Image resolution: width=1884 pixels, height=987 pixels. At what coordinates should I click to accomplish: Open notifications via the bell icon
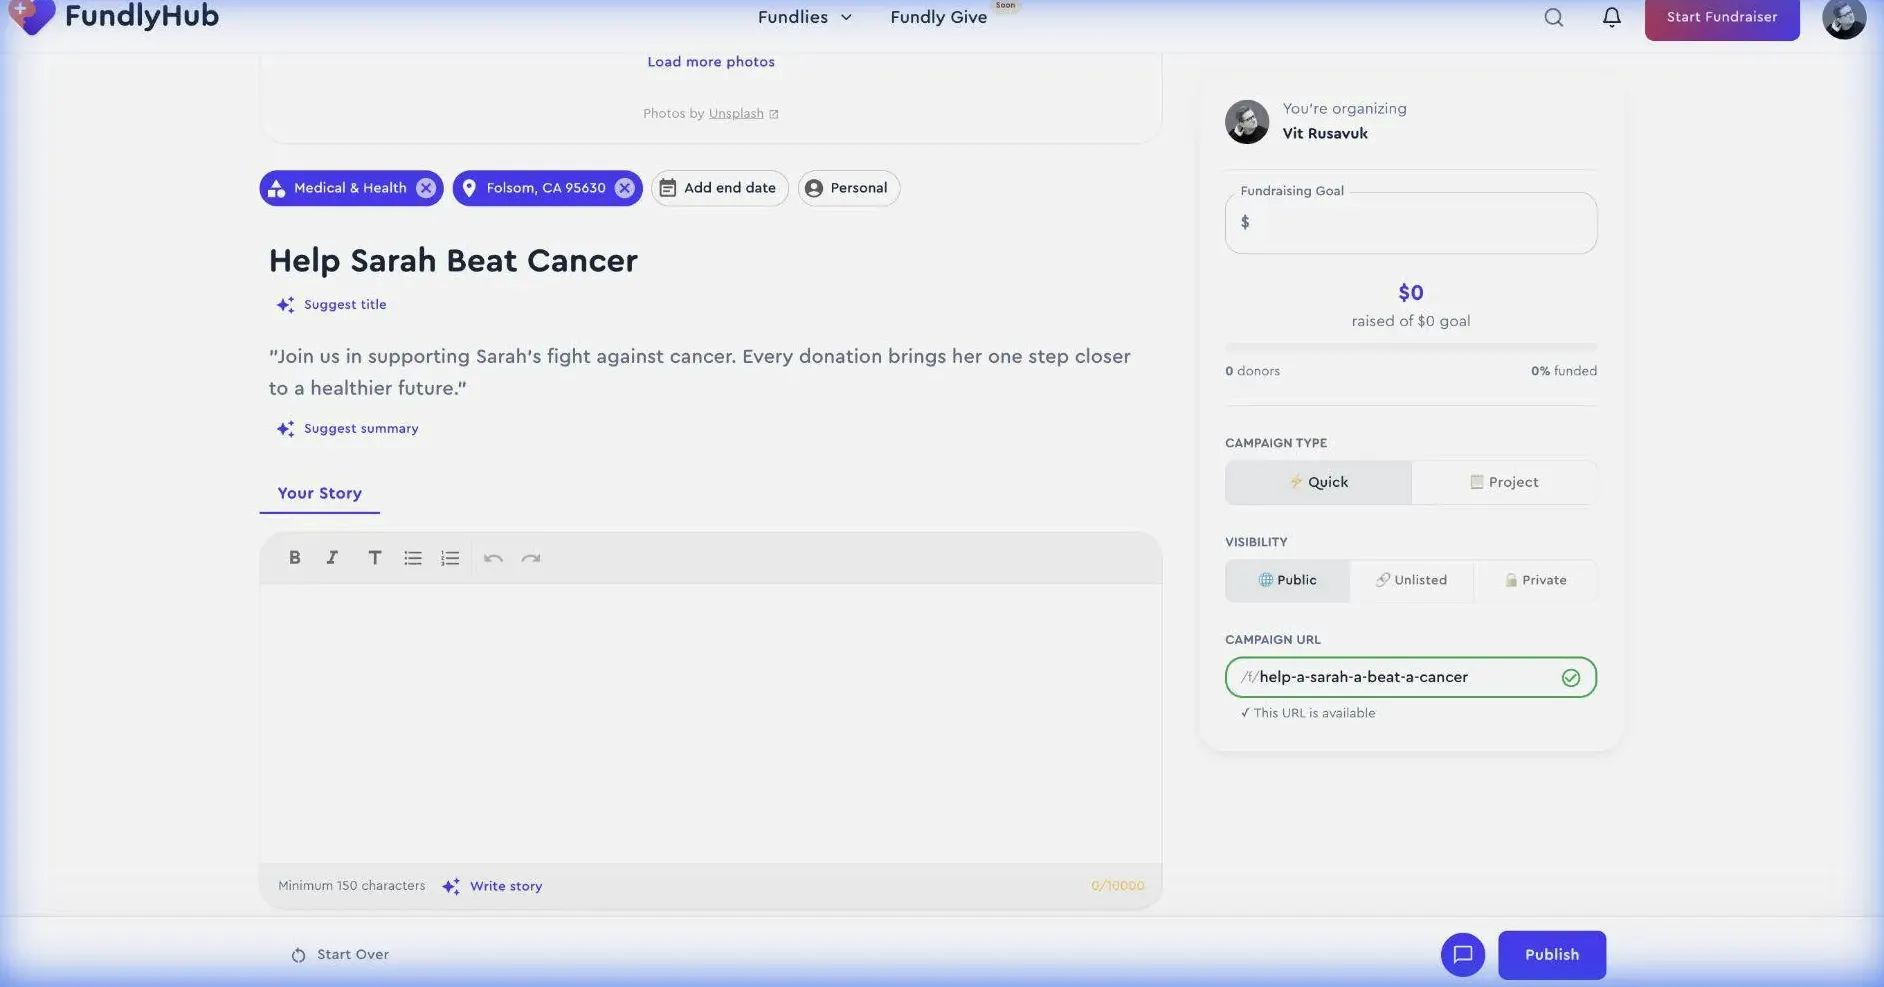1611,17
